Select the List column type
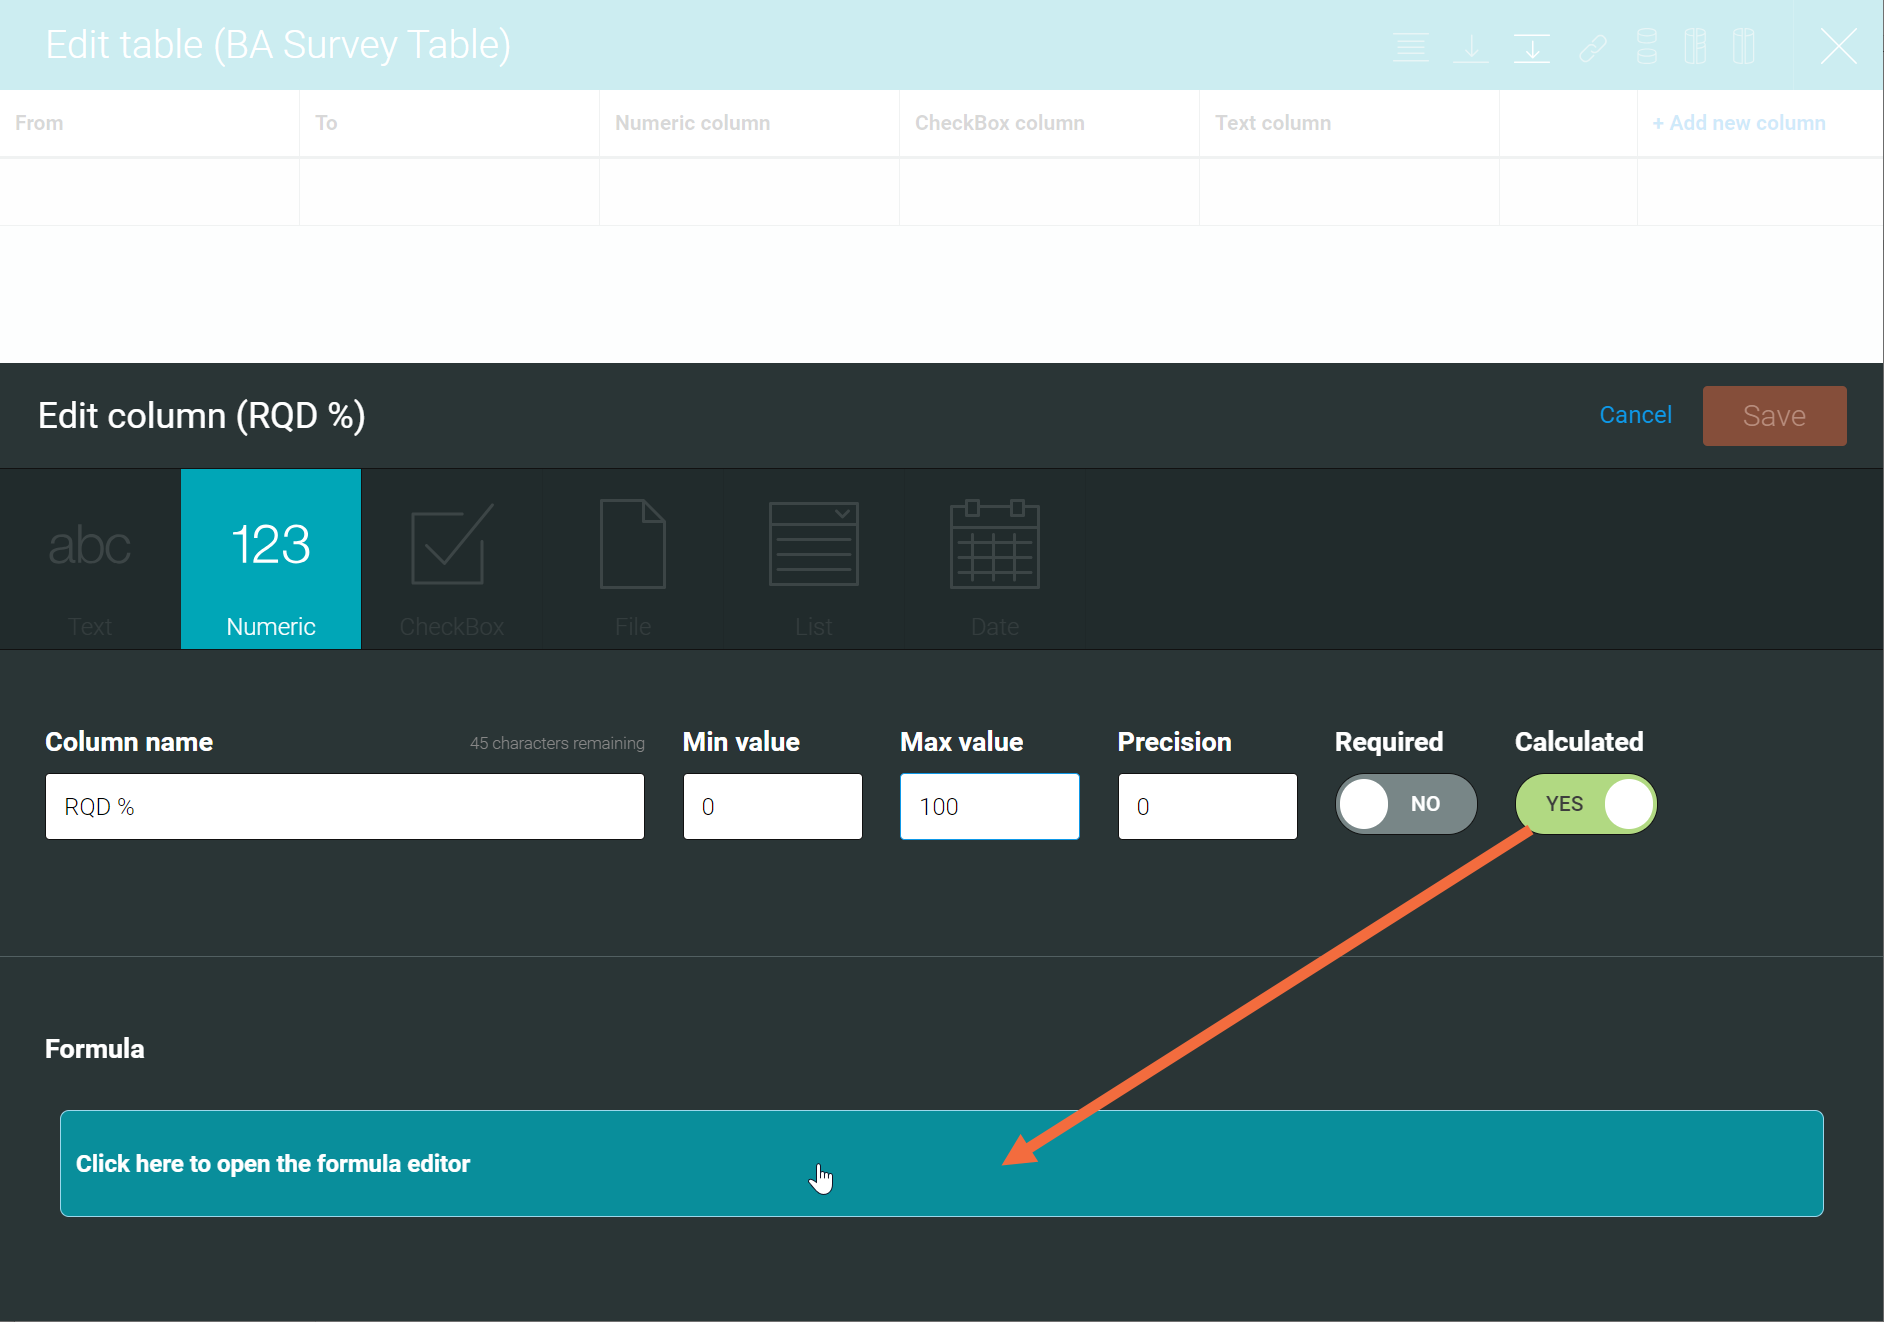1884x1322 pixels. 814,559
